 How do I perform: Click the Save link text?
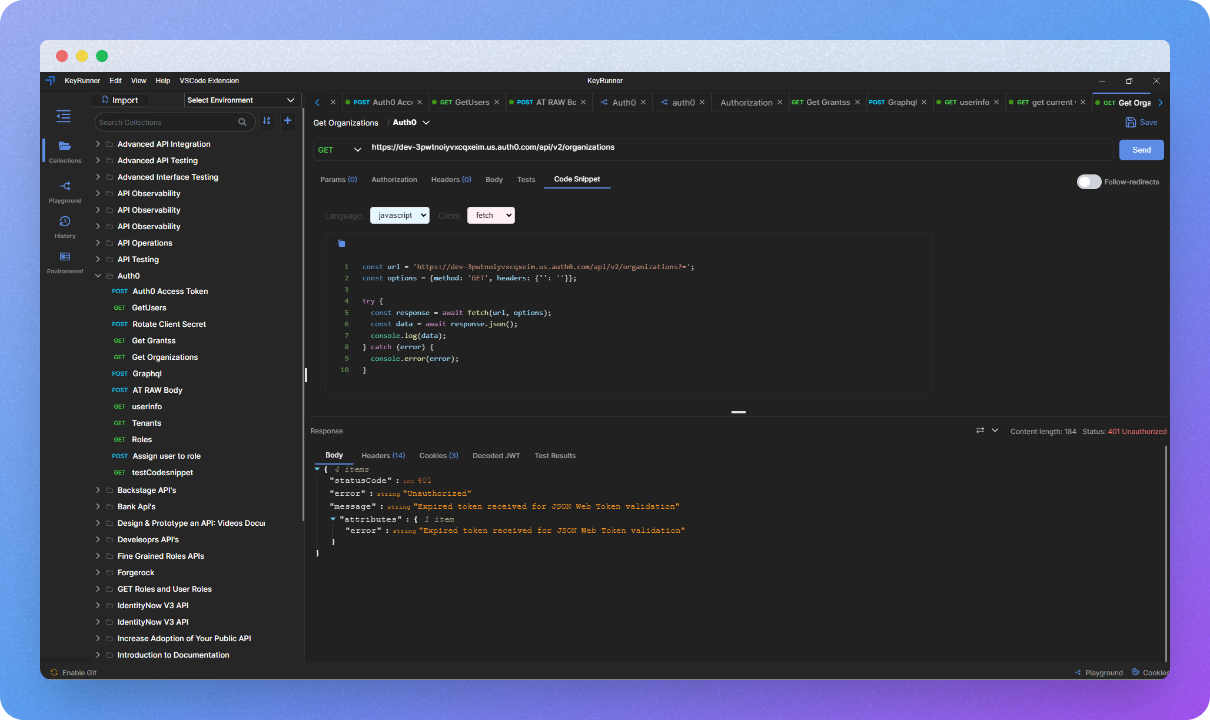(x=1149, y=122)
